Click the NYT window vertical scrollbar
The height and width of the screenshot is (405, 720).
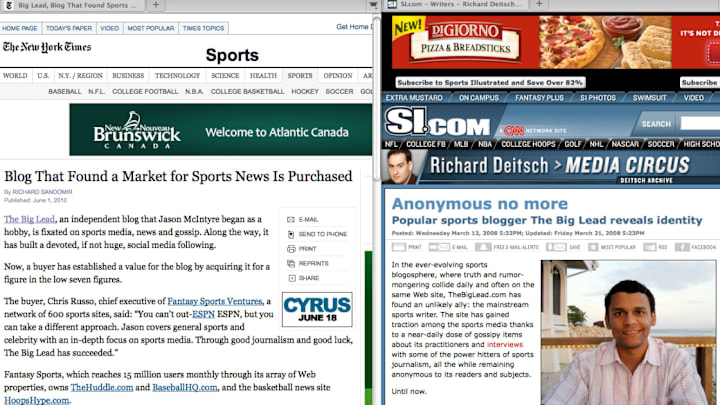(376, 99)
